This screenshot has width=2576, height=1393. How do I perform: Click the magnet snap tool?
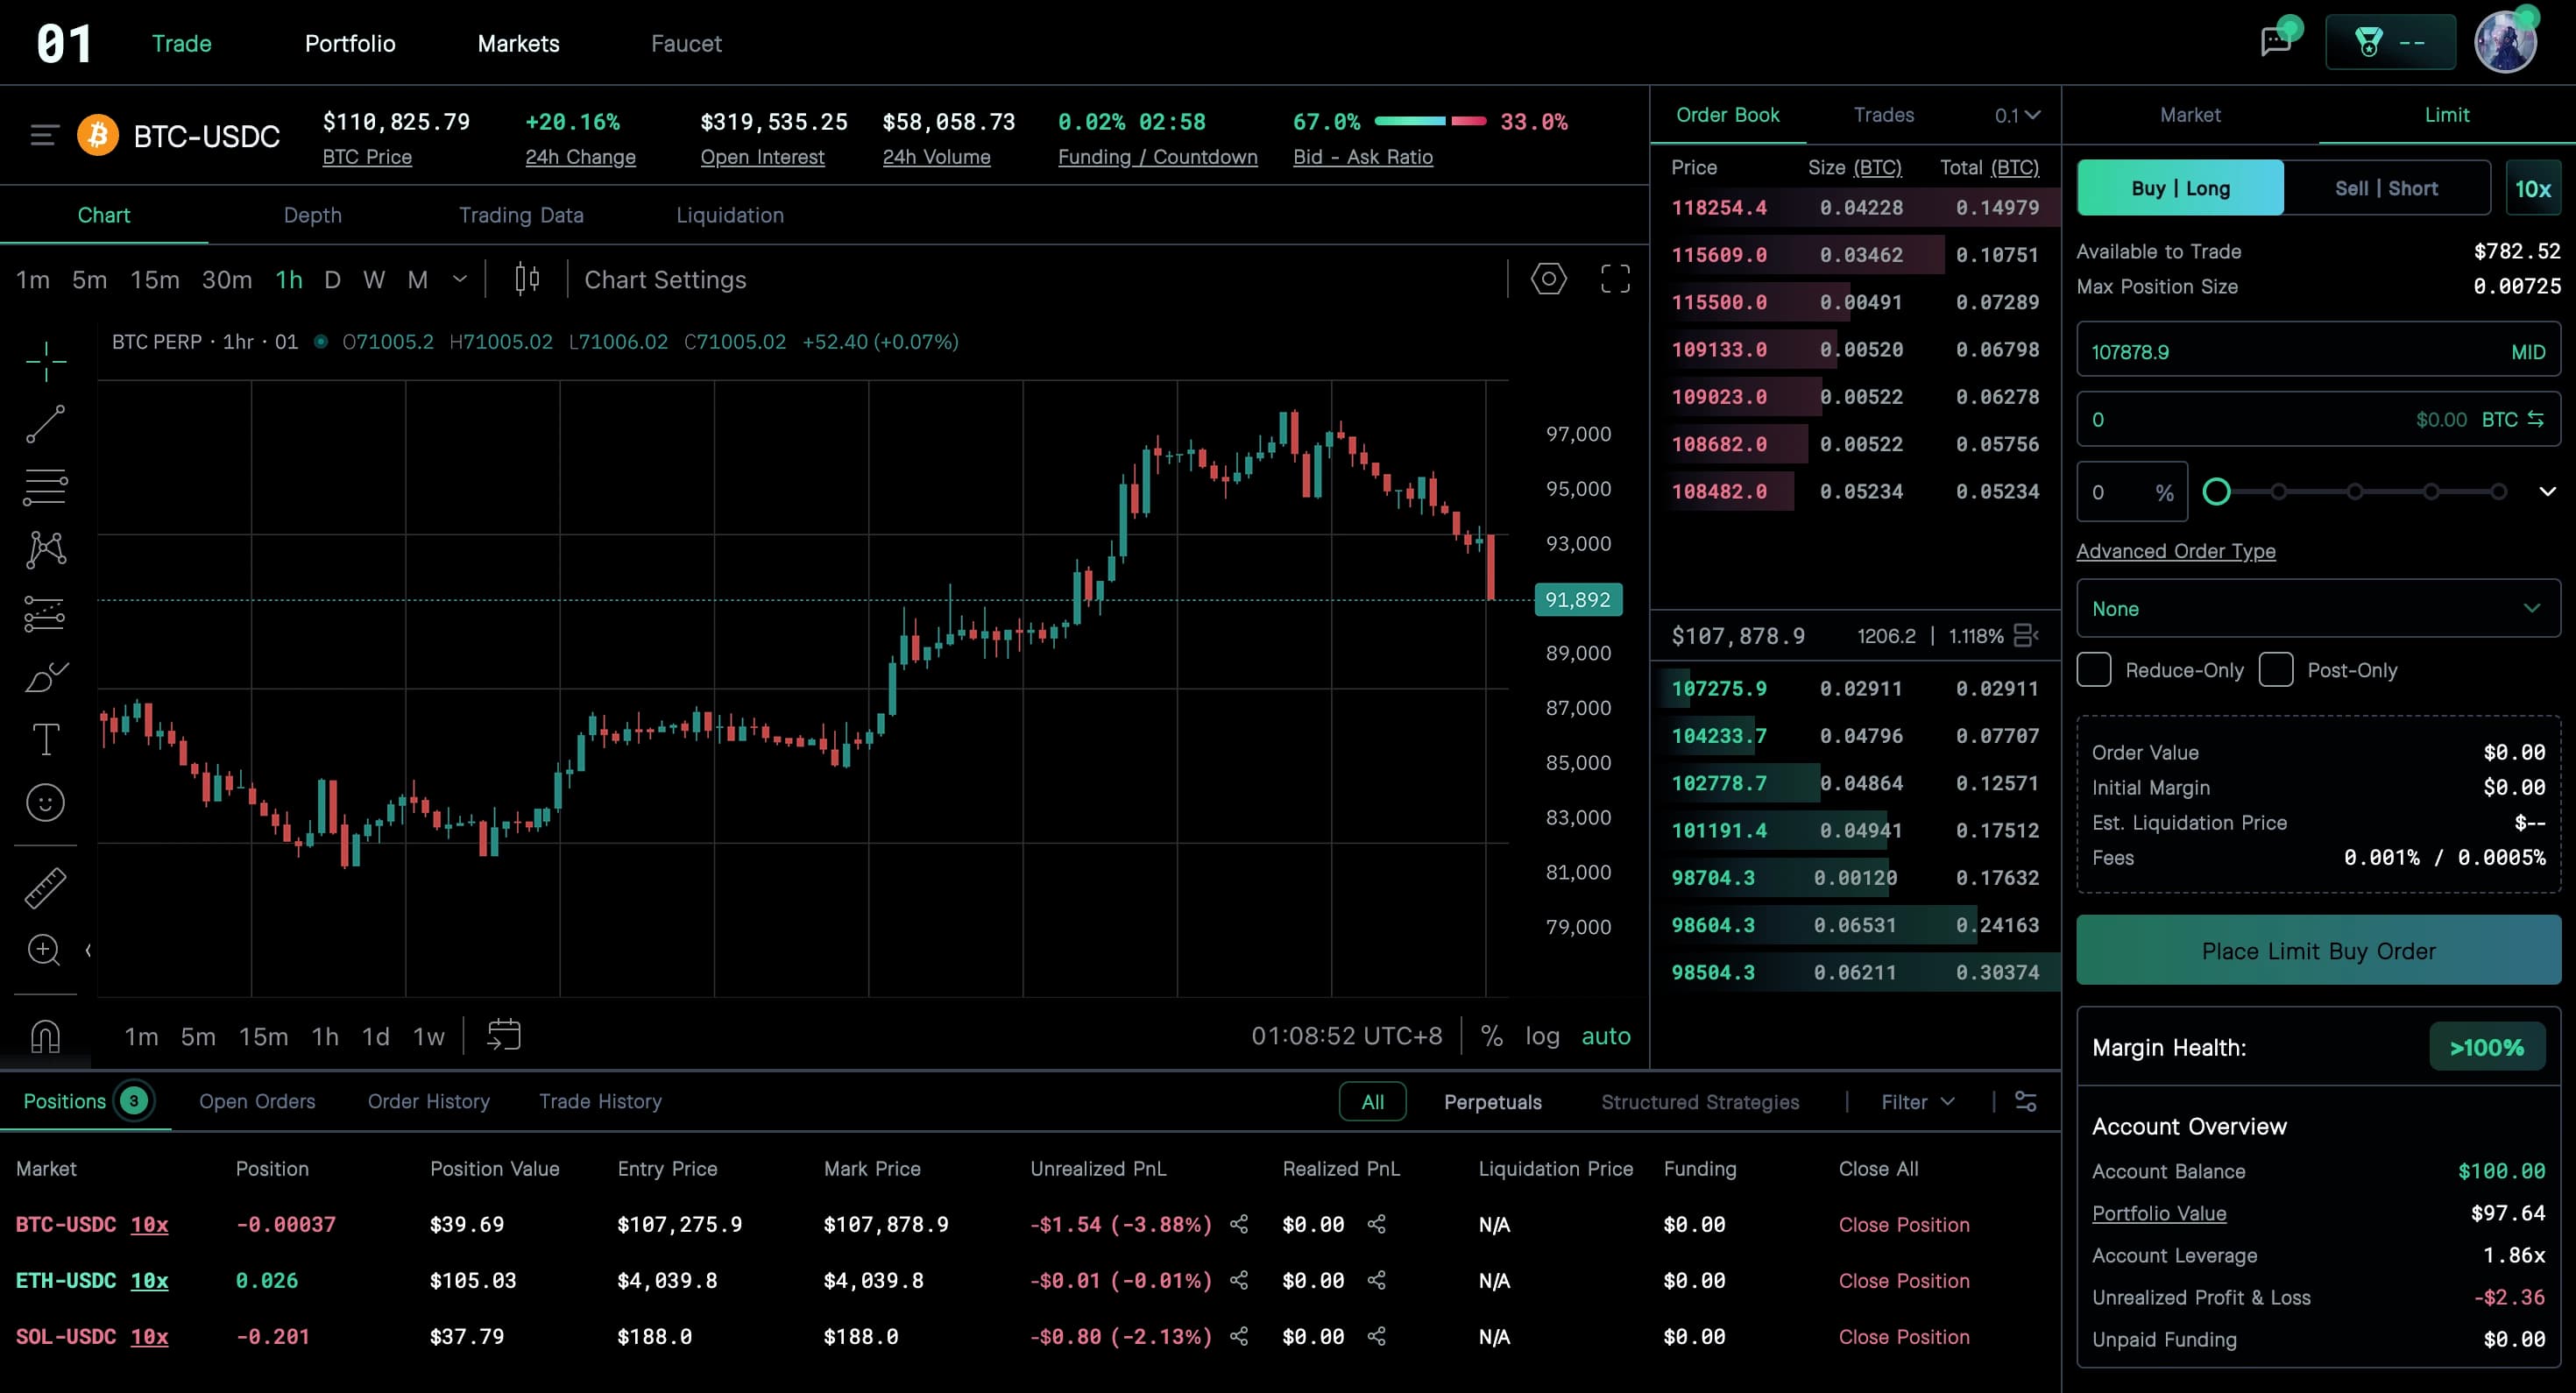click(x=45, y=1036)
